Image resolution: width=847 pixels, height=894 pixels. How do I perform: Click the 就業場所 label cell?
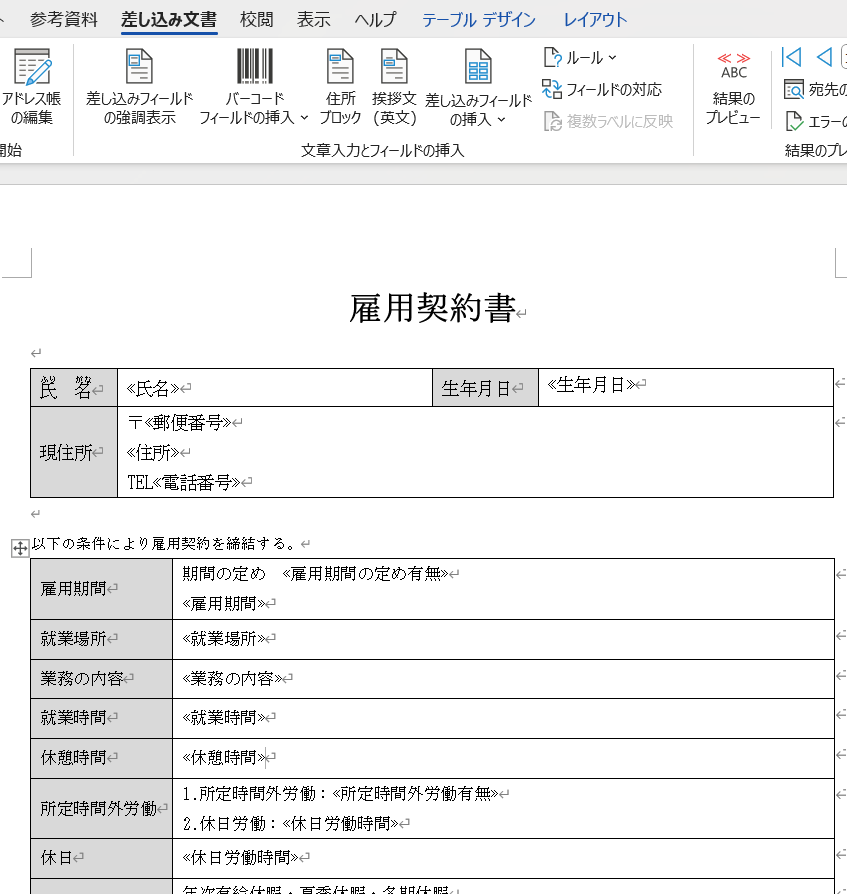click(x=101, y=639)
